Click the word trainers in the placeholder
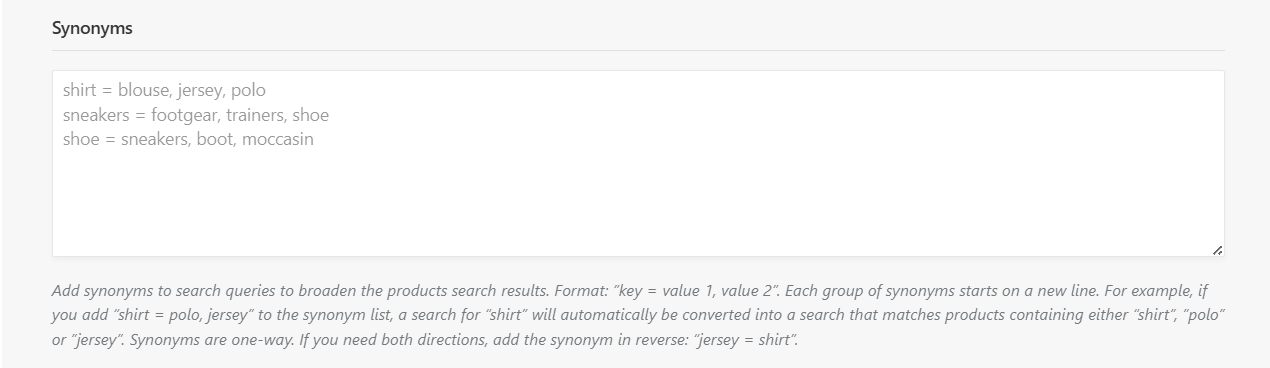The width and height of the screenshot is (1270, 368). tap(256, 115)
